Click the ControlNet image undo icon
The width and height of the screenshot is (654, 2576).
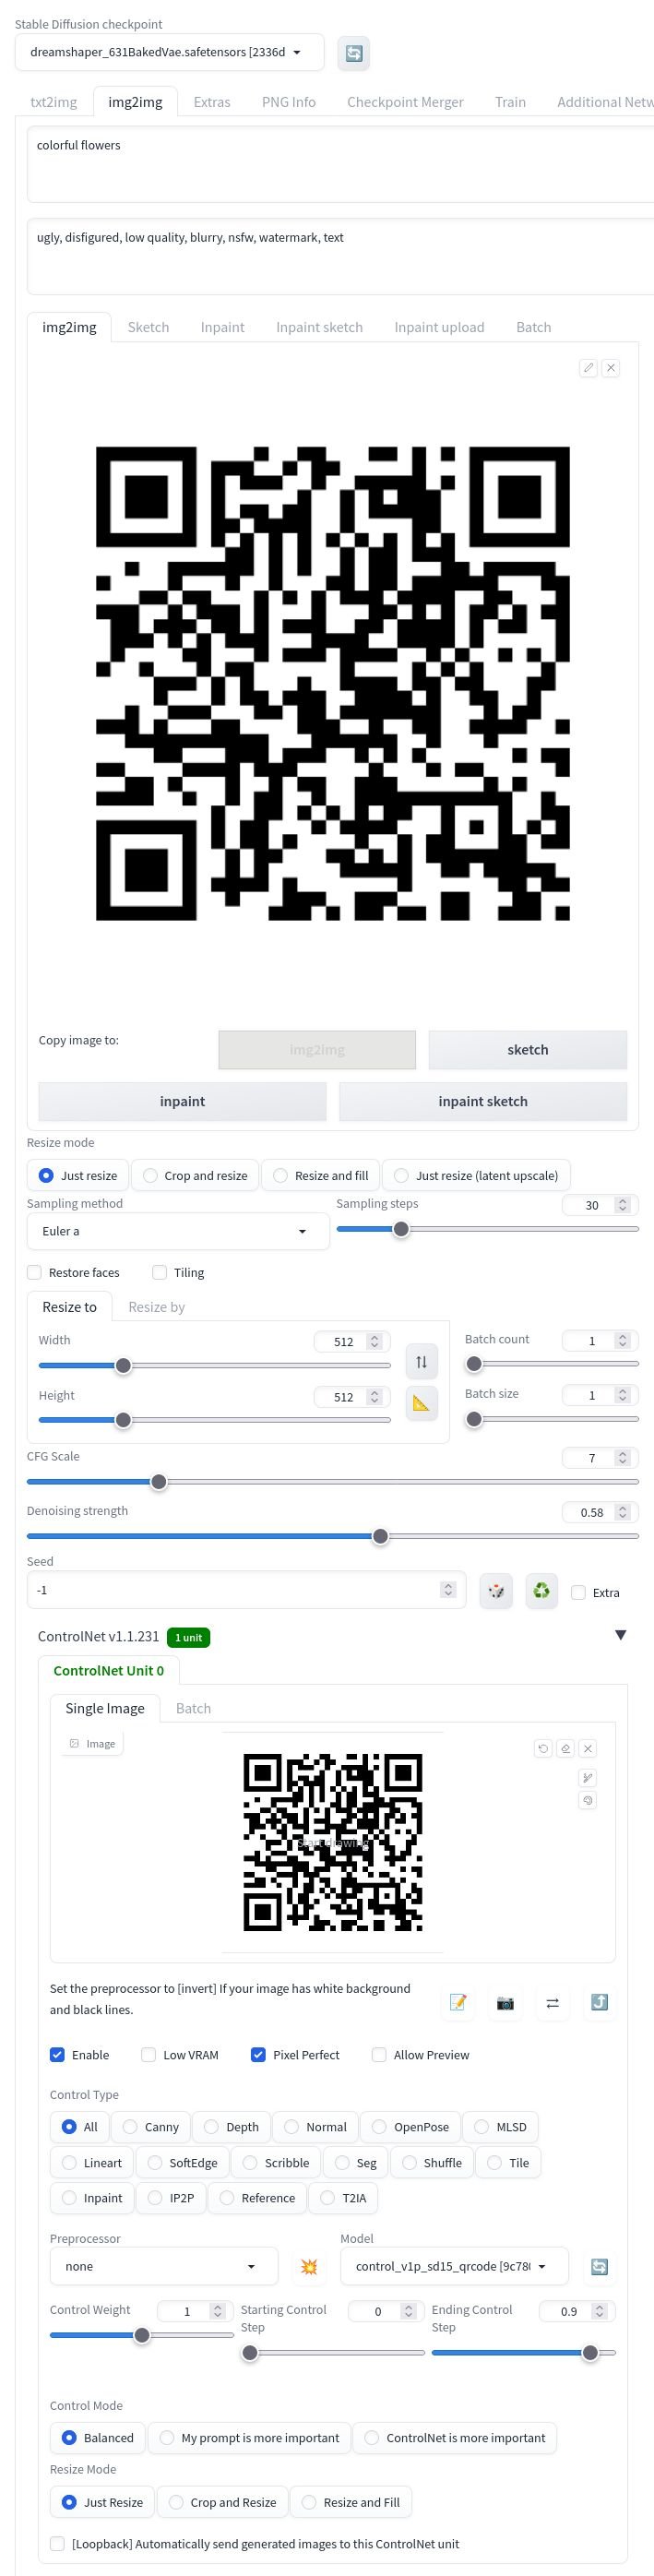tap(543, 1749)
